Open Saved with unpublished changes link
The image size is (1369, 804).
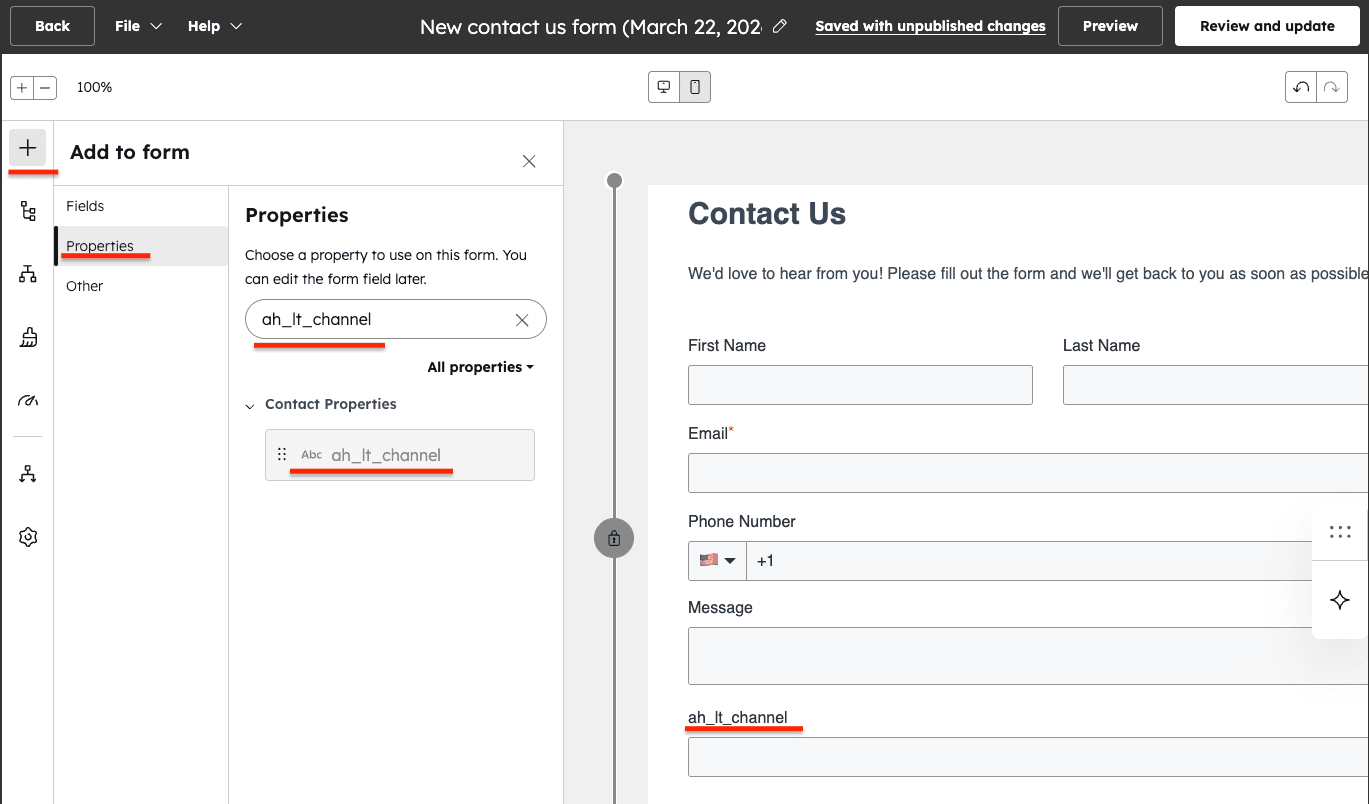(x=929, y=26)
